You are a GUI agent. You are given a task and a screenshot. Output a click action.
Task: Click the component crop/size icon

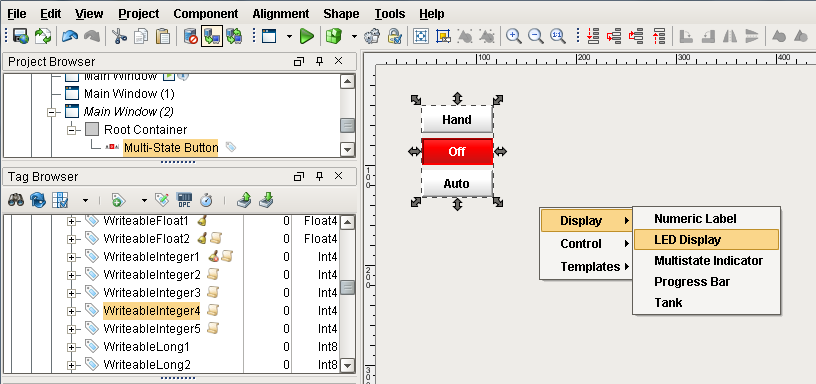442,36
